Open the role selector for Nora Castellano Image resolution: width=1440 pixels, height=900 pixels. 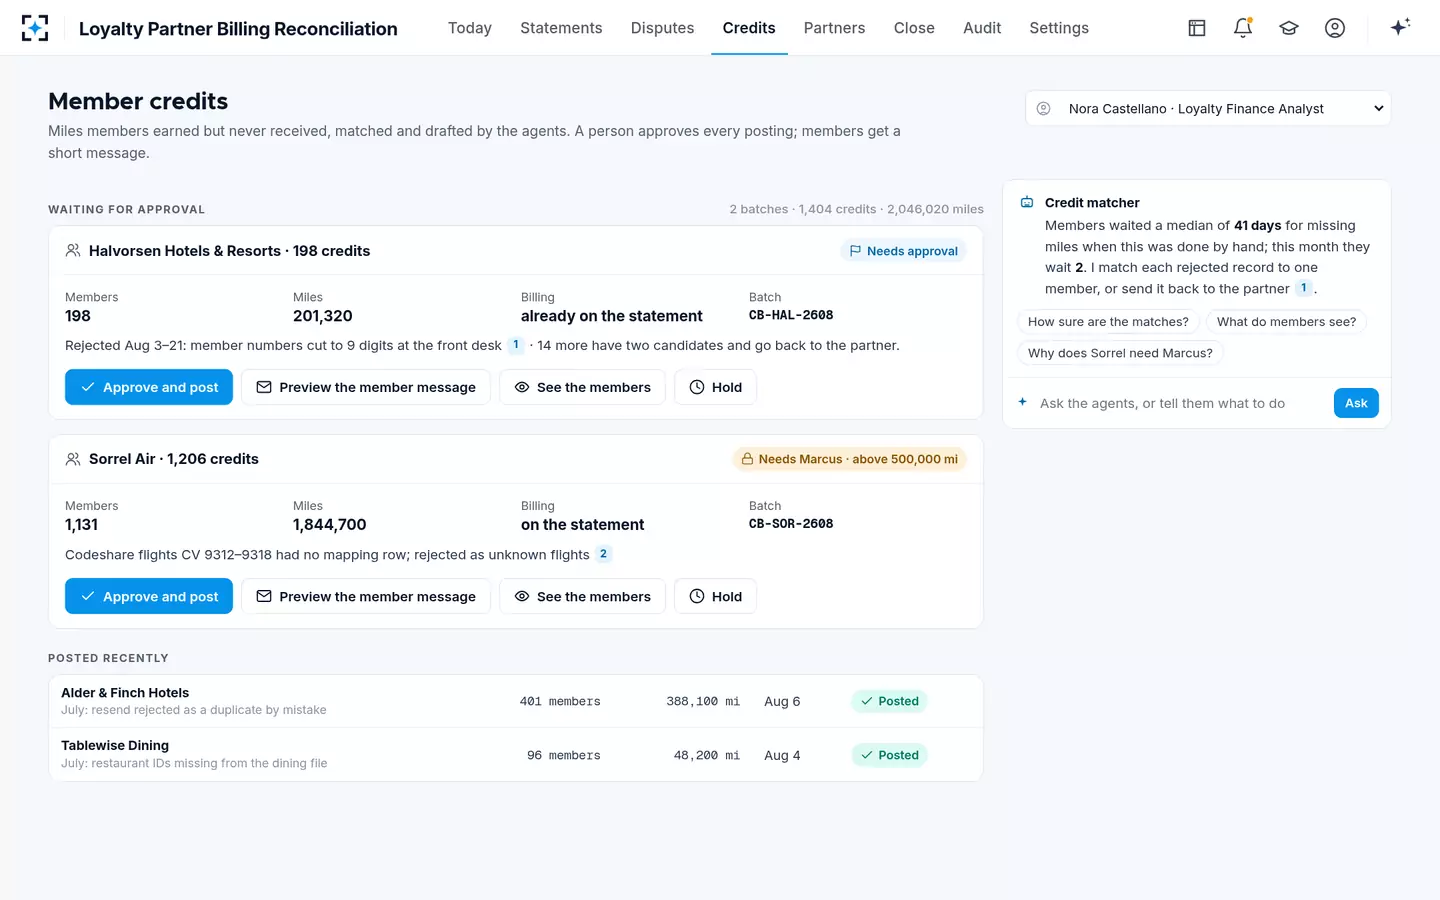[x=1208, y=109]
